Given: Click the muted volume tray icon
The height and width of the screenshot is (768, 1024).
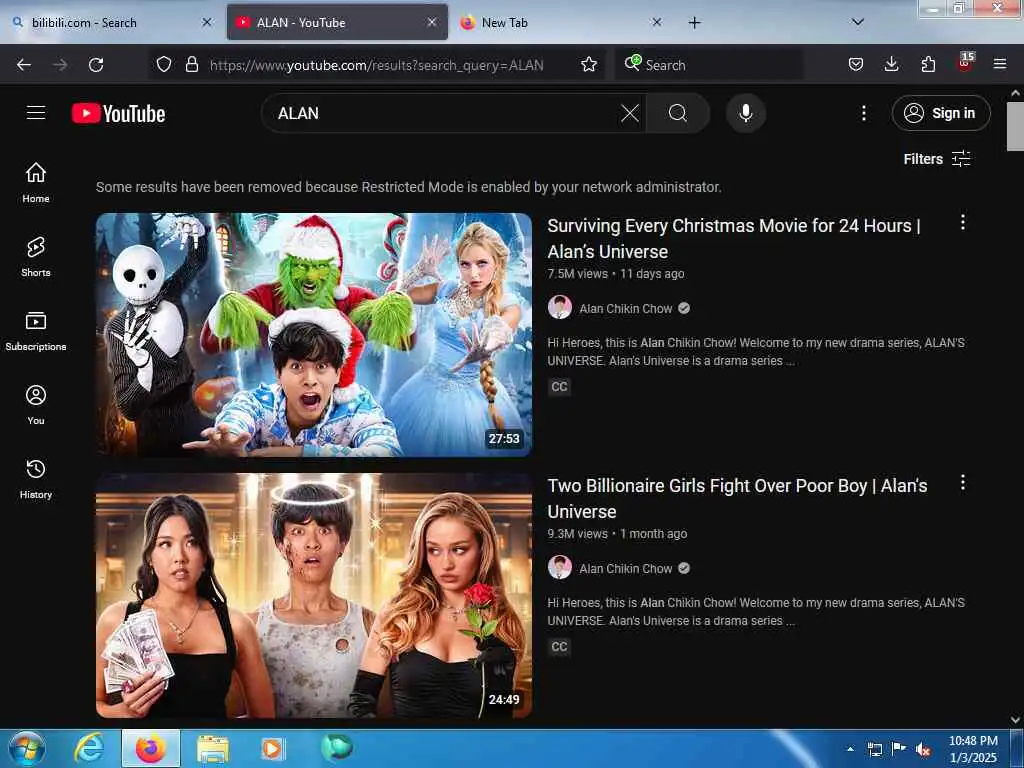Looking at the screenshot, I should coord(922,750).
